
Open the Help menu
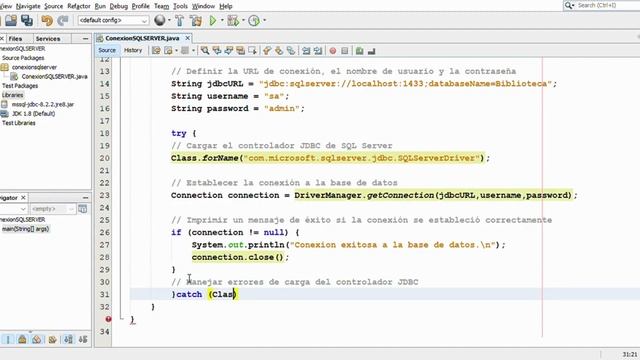click(226, 6)
